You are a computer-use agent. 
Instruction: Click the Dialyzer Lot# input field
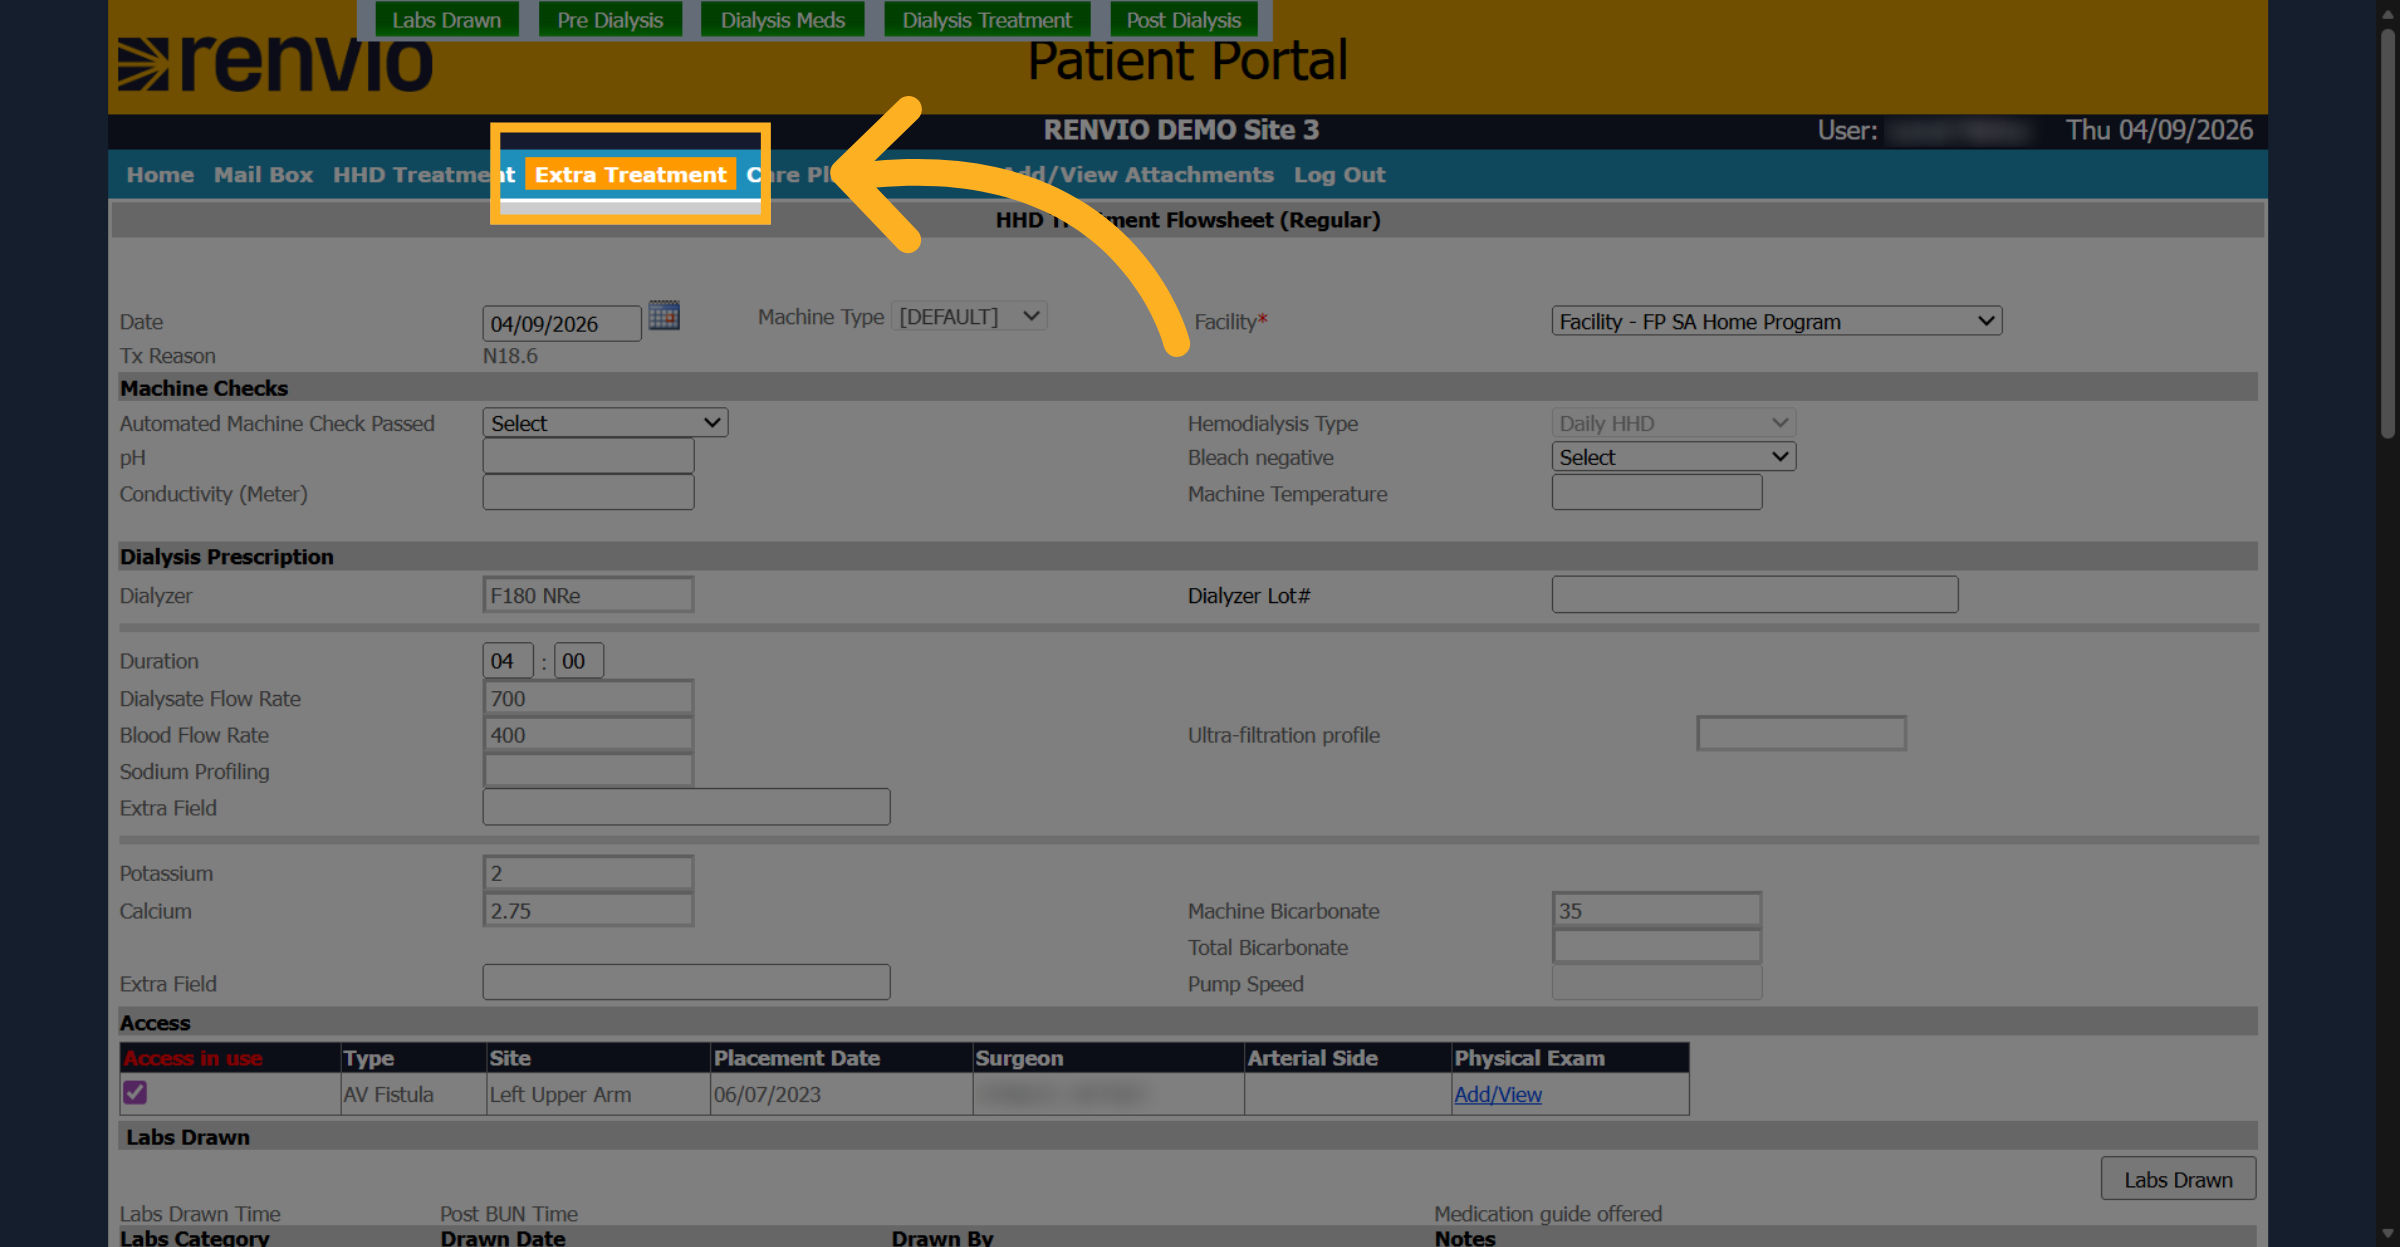click(1755, 595)
